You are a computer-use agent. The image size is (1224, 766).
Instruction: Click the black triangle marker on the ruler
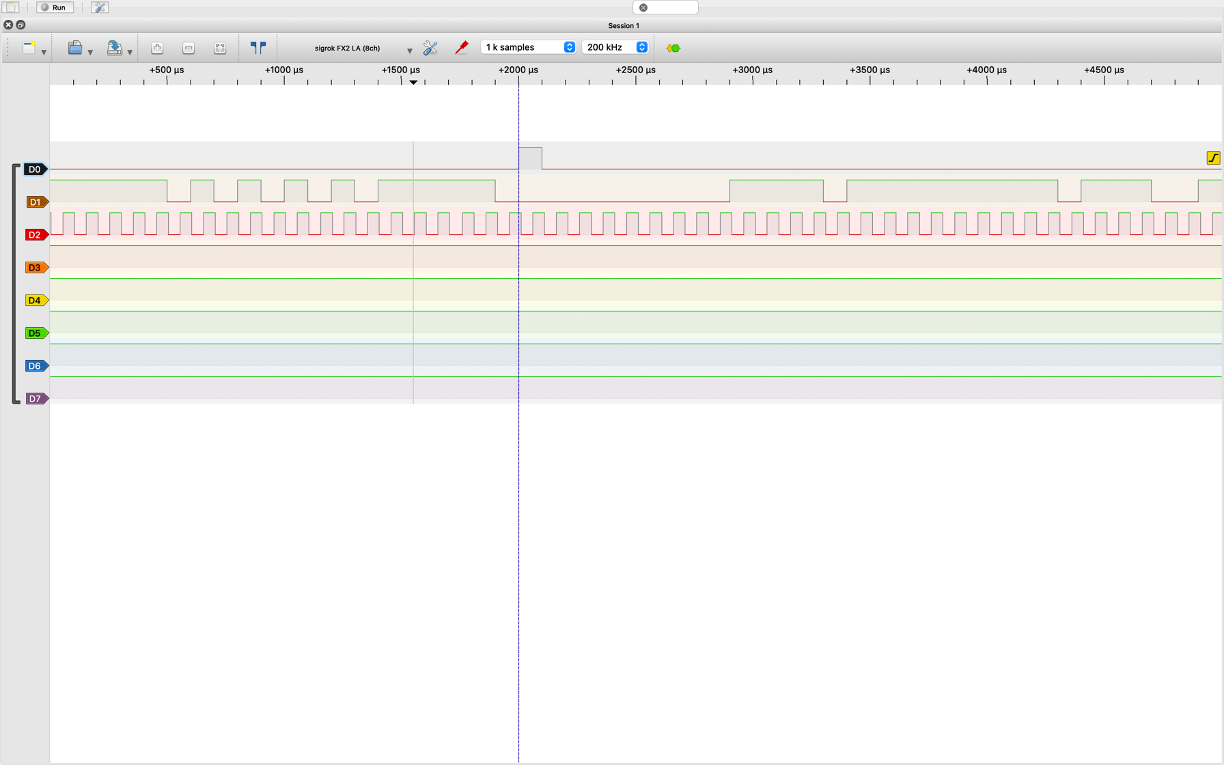[x=413, y=82]
